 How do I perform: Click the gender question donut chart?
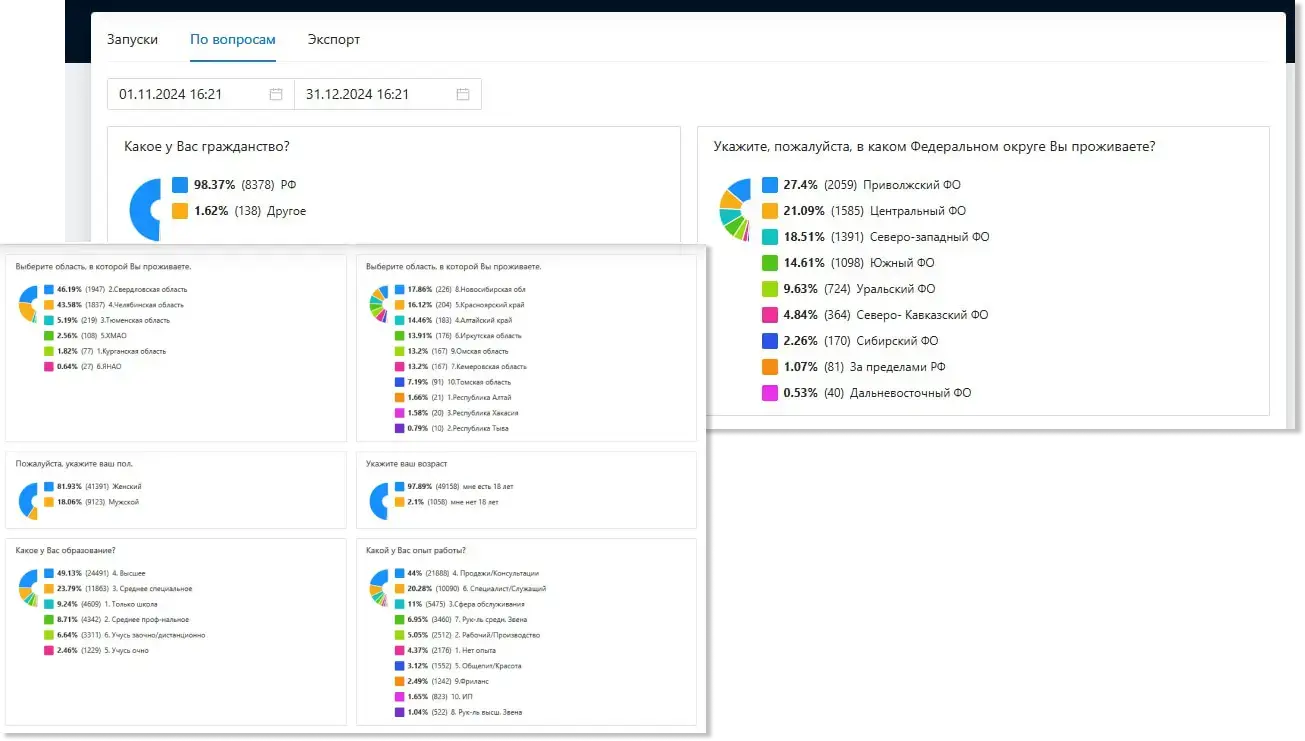(x=28, y=499)
